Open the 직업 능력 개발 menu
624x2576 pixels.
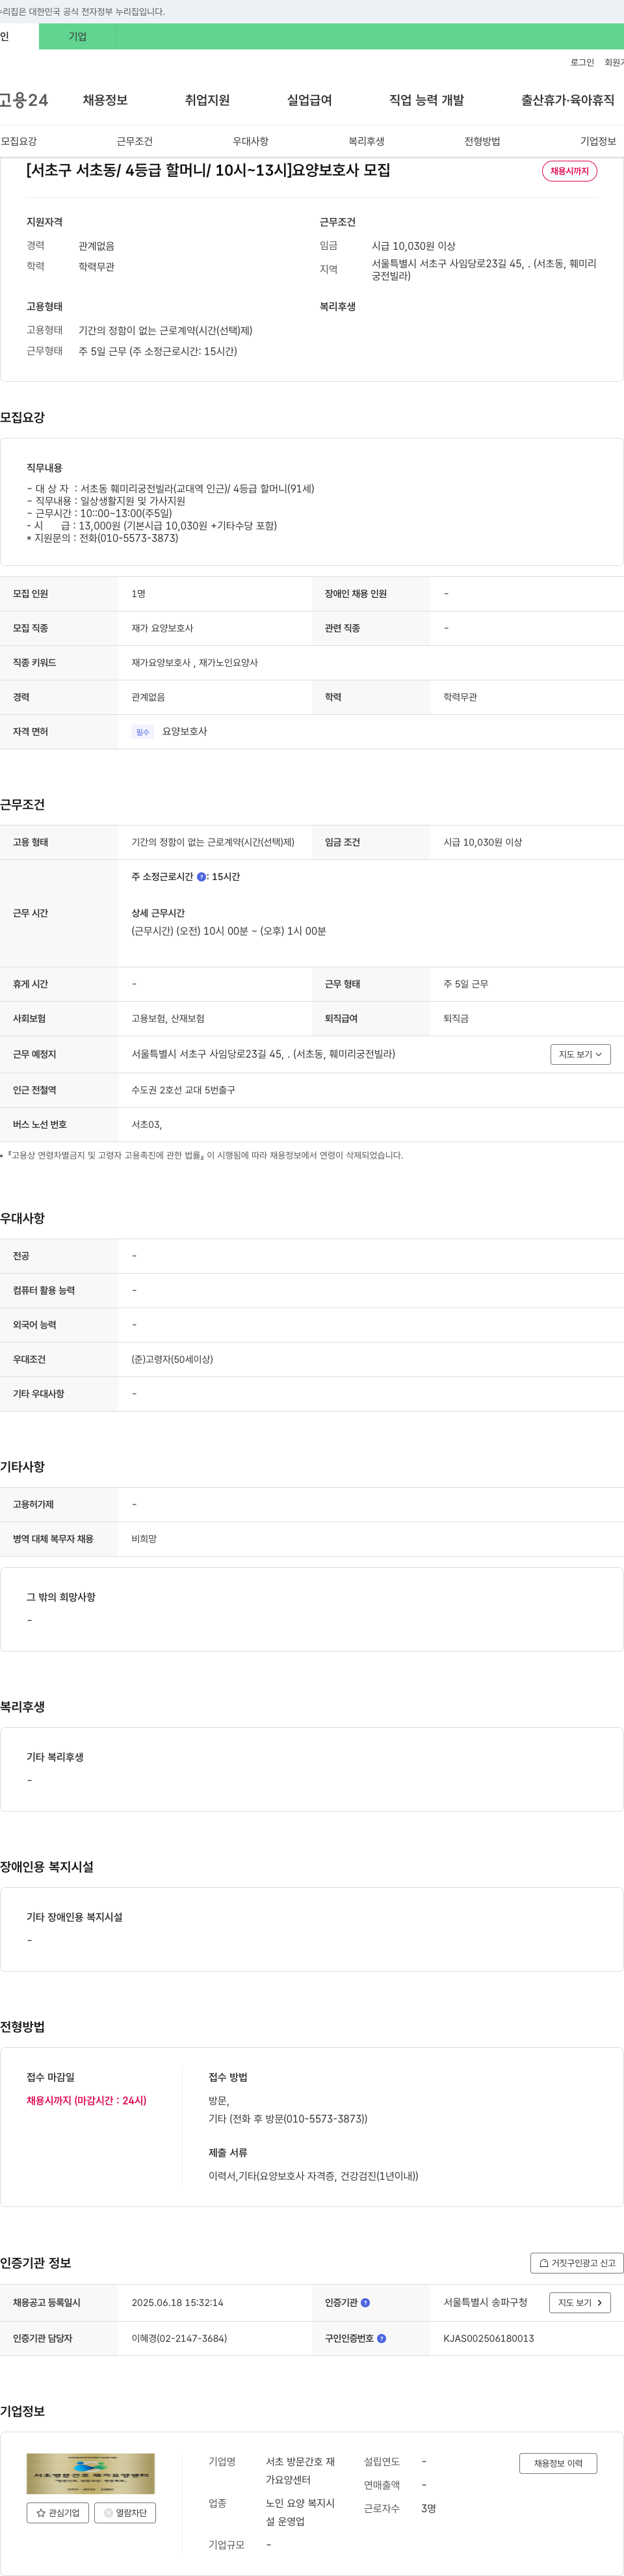pos(426,100)
